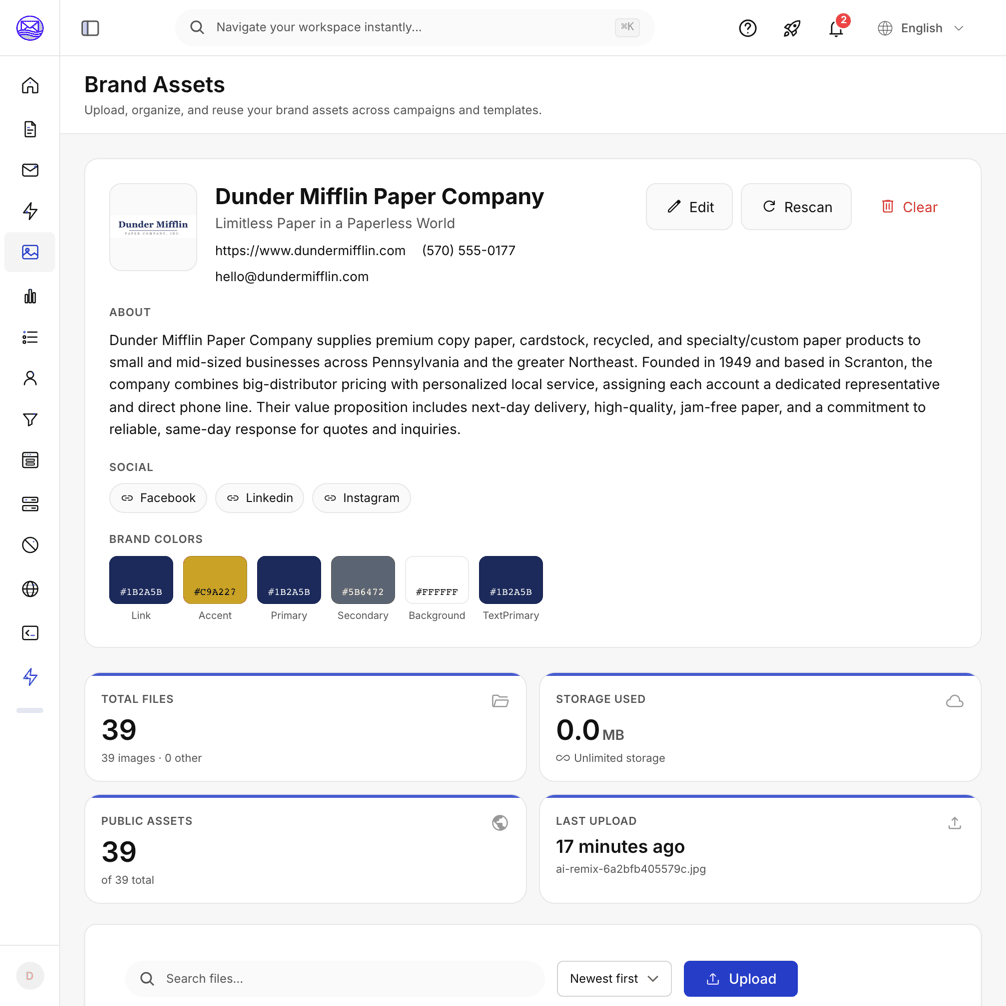Screen dimensions: 1006x1006
Task: Click the folder icon in Total Files card
Action: 500,701
